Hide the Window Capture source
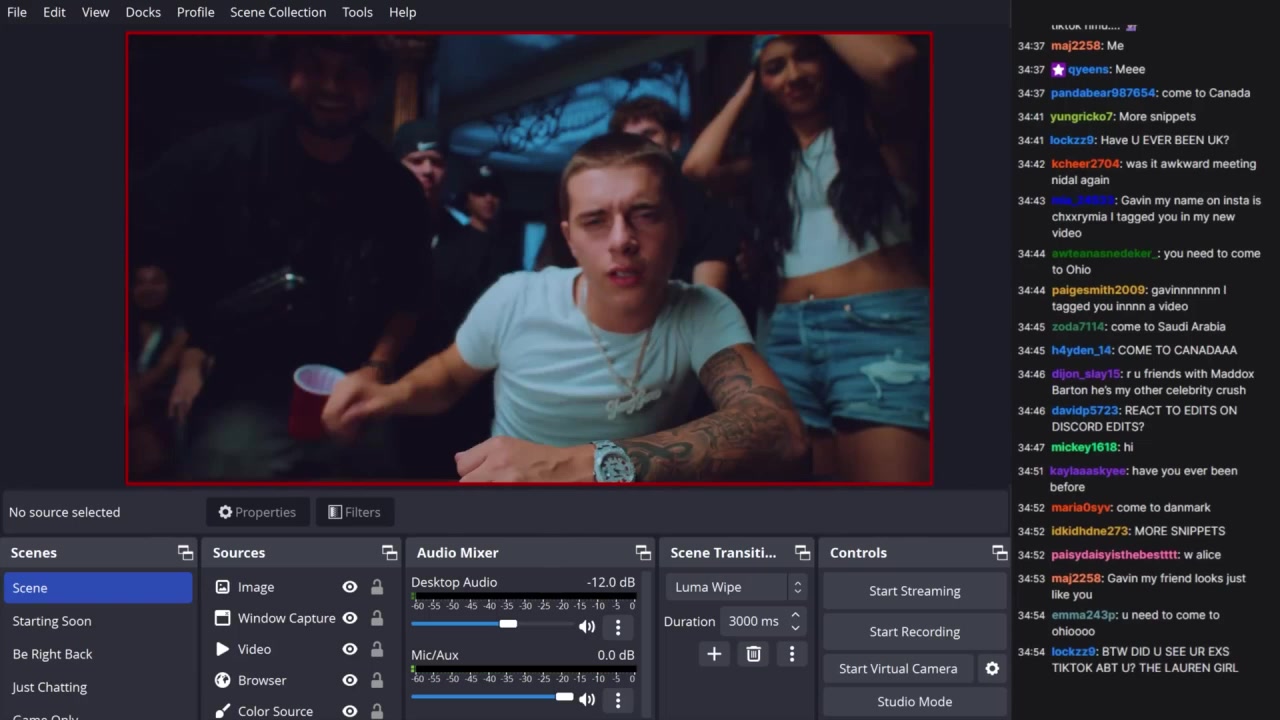Viewport: 1280px width, 720px height. pos(350,618)
